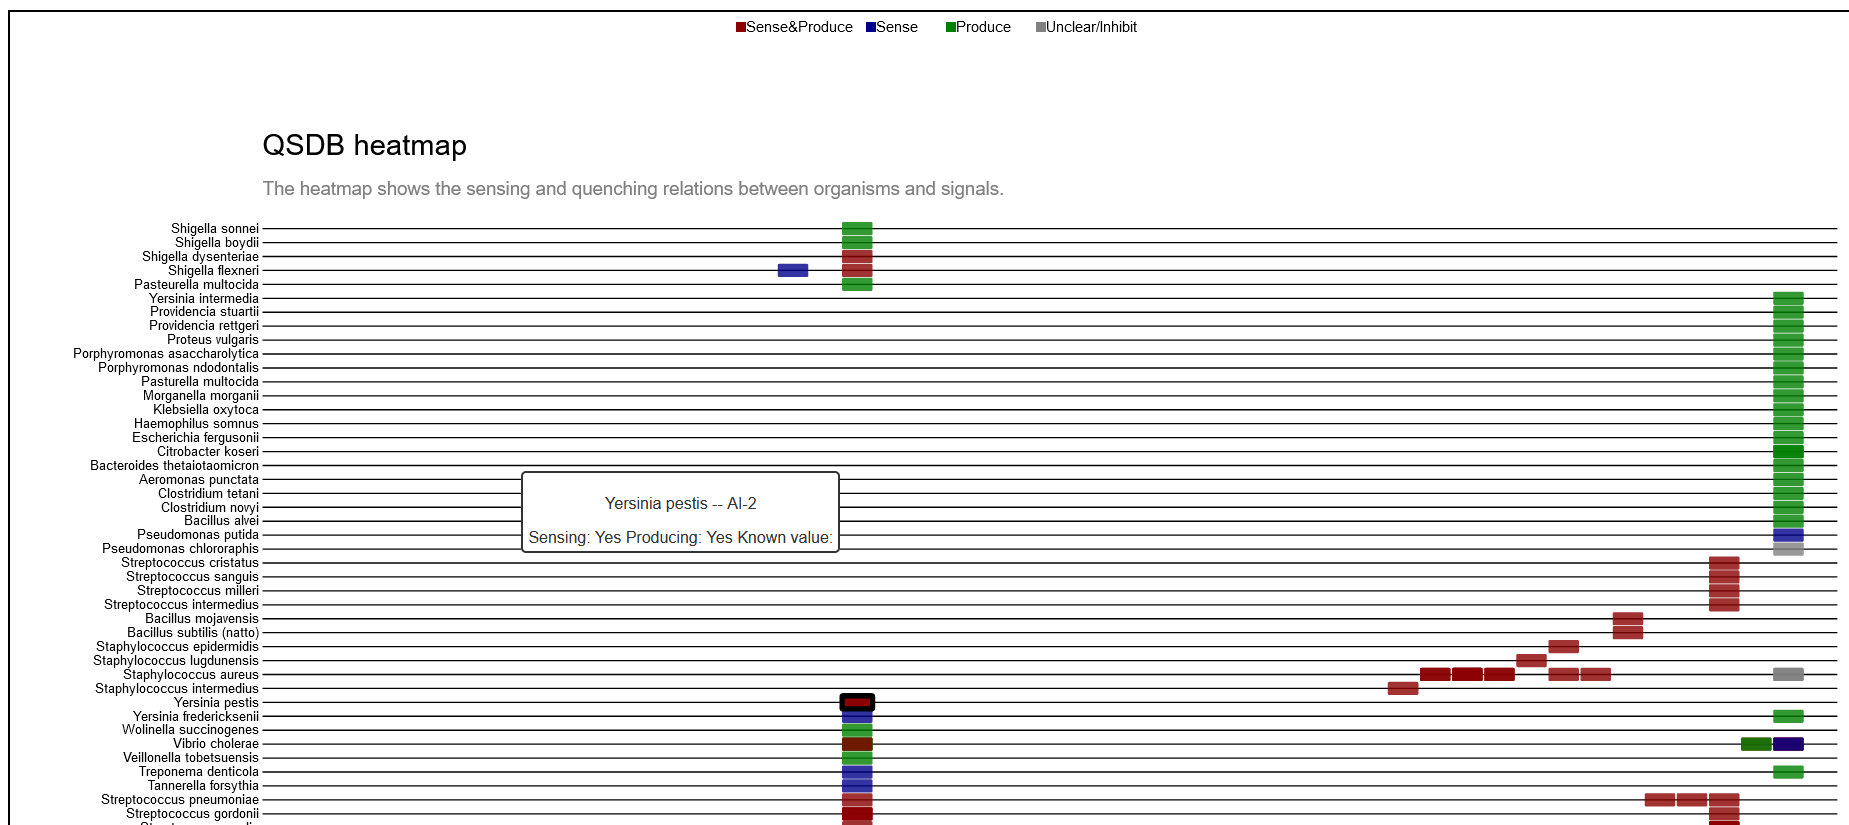Click the dark blue cell in Vibrio cholerae row
The height and width of the screenshot is (825, 1849).
(x=1788, y=744)
